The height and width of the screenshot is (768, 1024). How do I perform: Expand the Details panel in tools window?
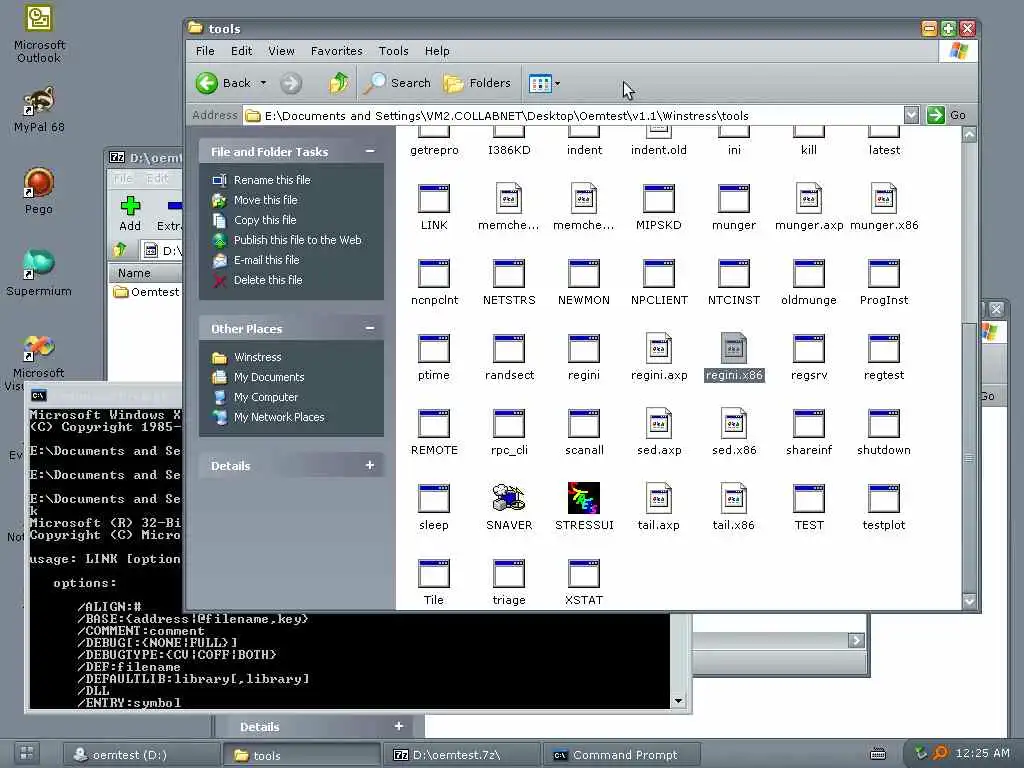pyautogui.click(x=370, y=465)
